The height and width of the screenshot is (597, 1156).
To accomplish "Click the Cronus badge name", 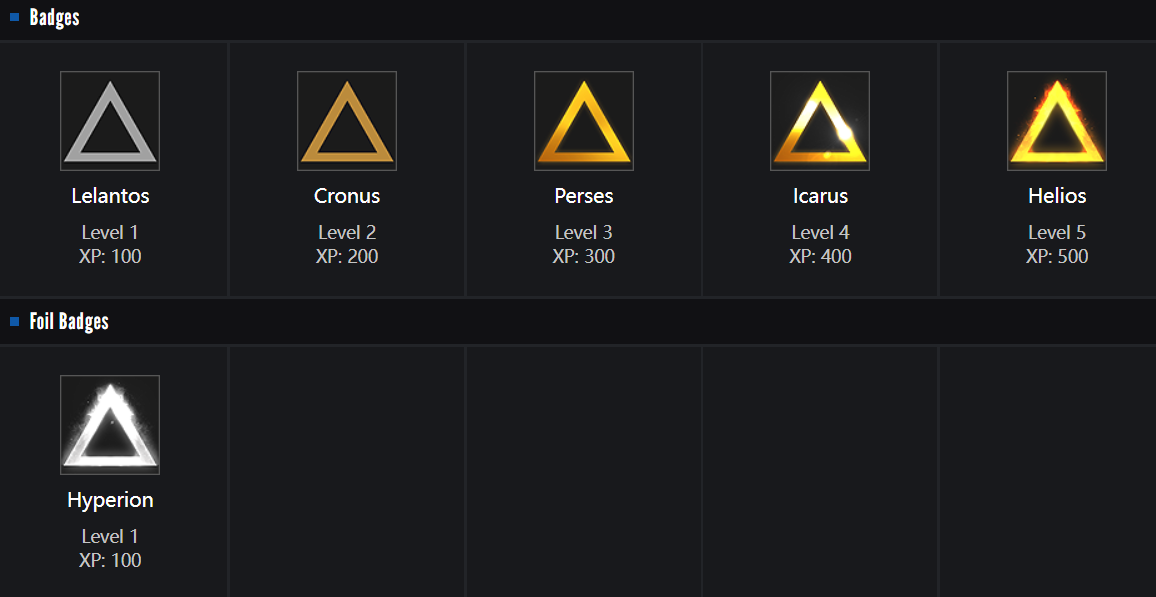I will pyautogui.click(x=347, y=196).
